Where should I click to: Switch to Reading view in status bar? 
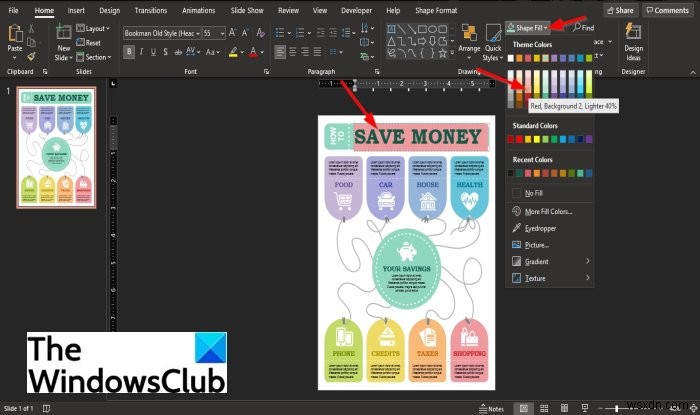pos(564,408)
